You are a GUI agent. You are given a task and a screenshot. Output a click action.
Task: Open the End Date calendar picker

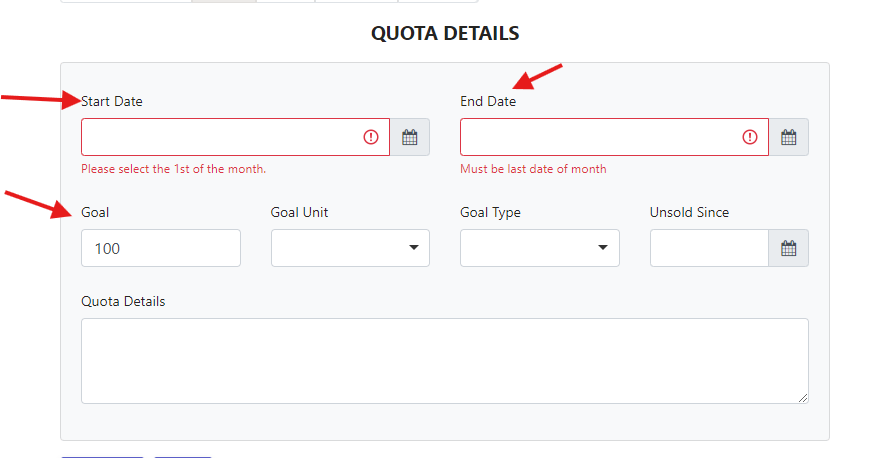coord(788,138)
